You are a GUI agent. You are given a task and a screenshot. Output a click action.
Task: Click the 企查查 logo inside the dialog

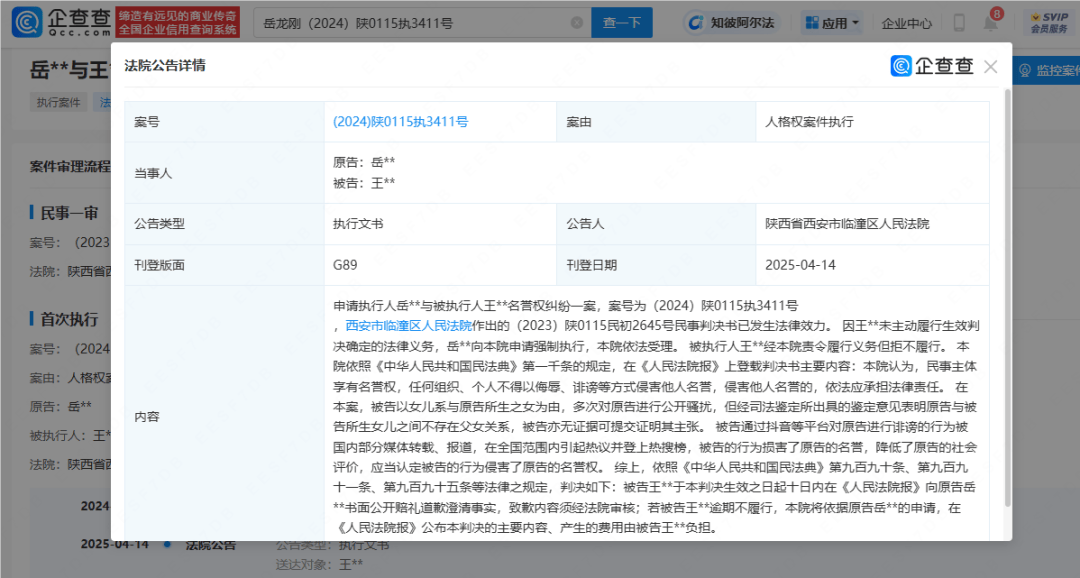(x=928, y=66)
